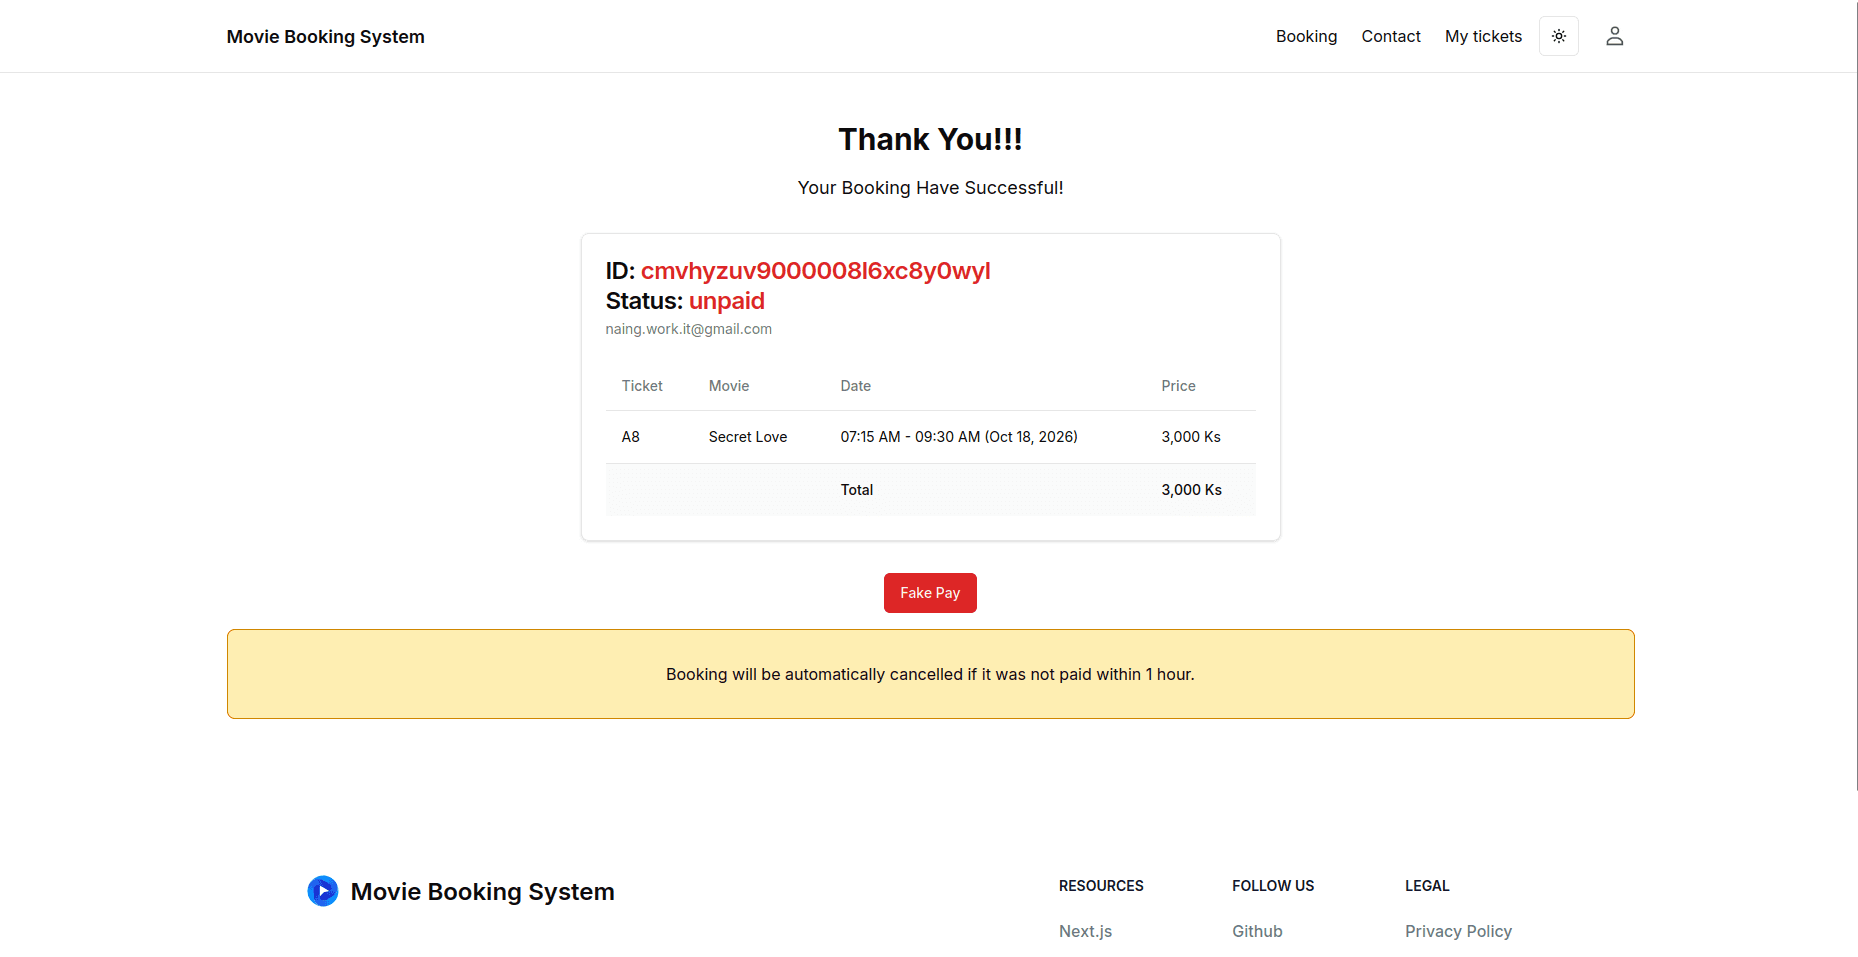This screenshot has width=1858, height=957.
Task: Click the Thank You!!! heading
Action: pyautogui.click(x=930, y=139)
